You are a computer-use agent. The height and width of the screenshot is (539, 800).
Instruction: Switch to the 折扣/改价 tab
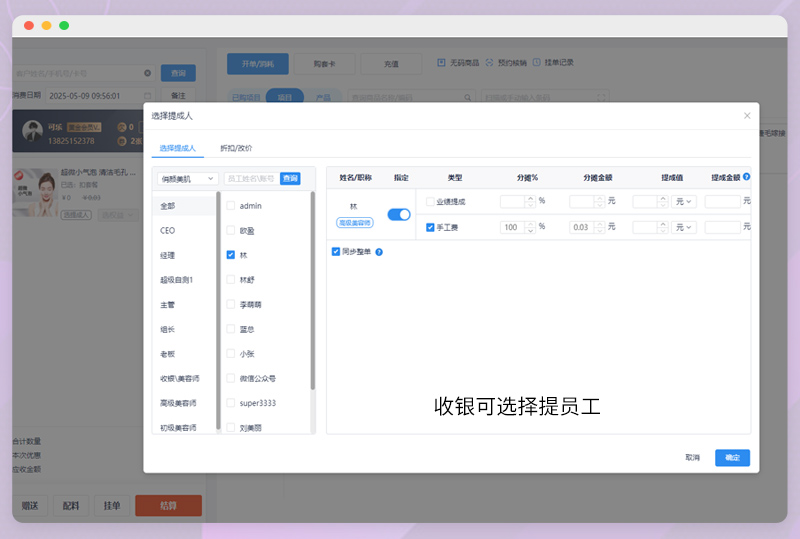click(x=236, y=148)
